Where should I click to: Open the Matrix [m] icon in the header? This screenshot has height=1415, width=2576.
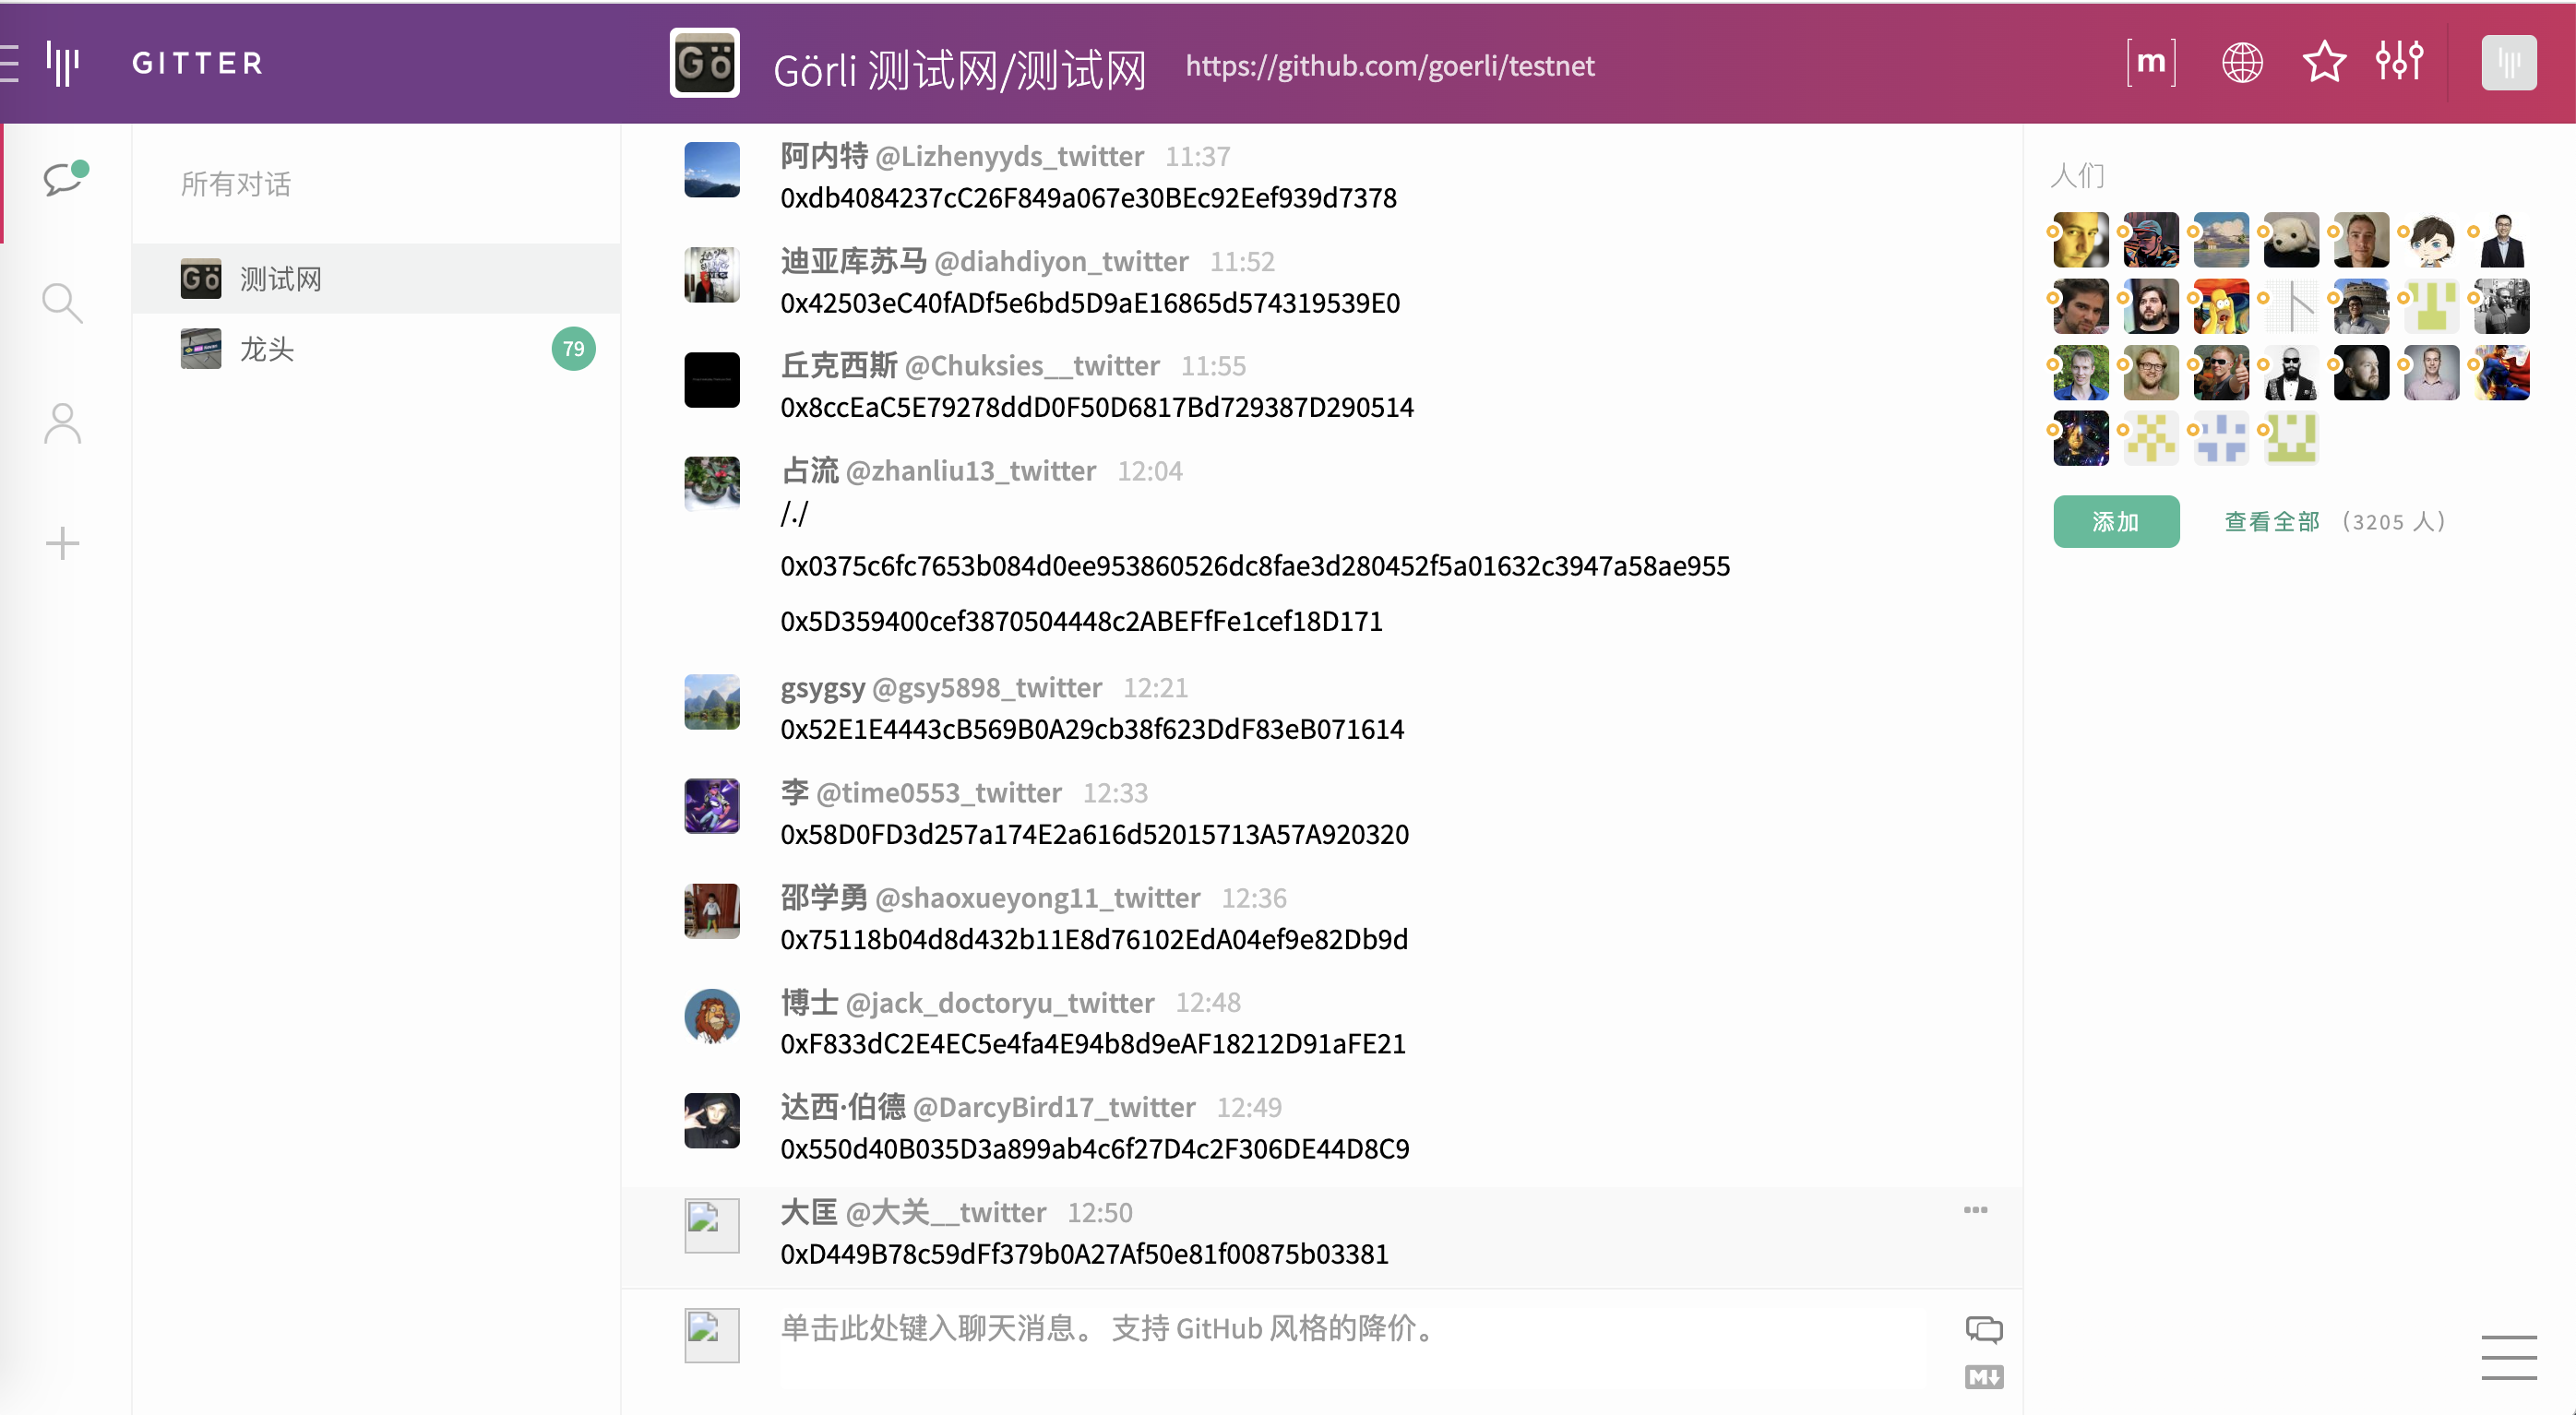(2150, 63)
